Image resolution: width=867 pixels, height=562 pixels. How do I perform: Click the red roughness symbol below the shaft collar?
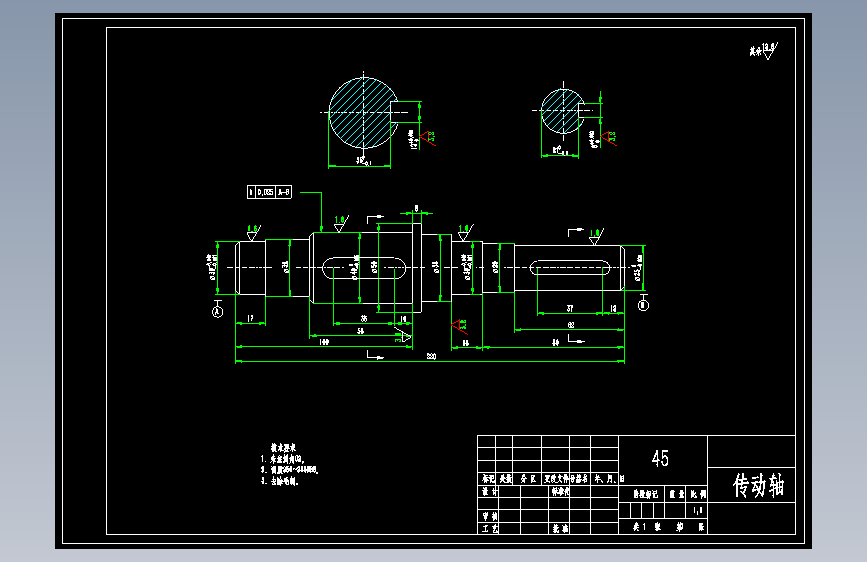[459, 326]
